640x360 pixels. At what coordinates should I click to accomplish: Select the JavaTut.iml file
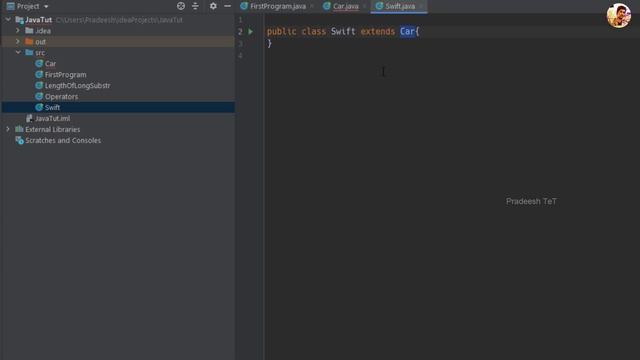pyautogui.click(x=52, y=118)
